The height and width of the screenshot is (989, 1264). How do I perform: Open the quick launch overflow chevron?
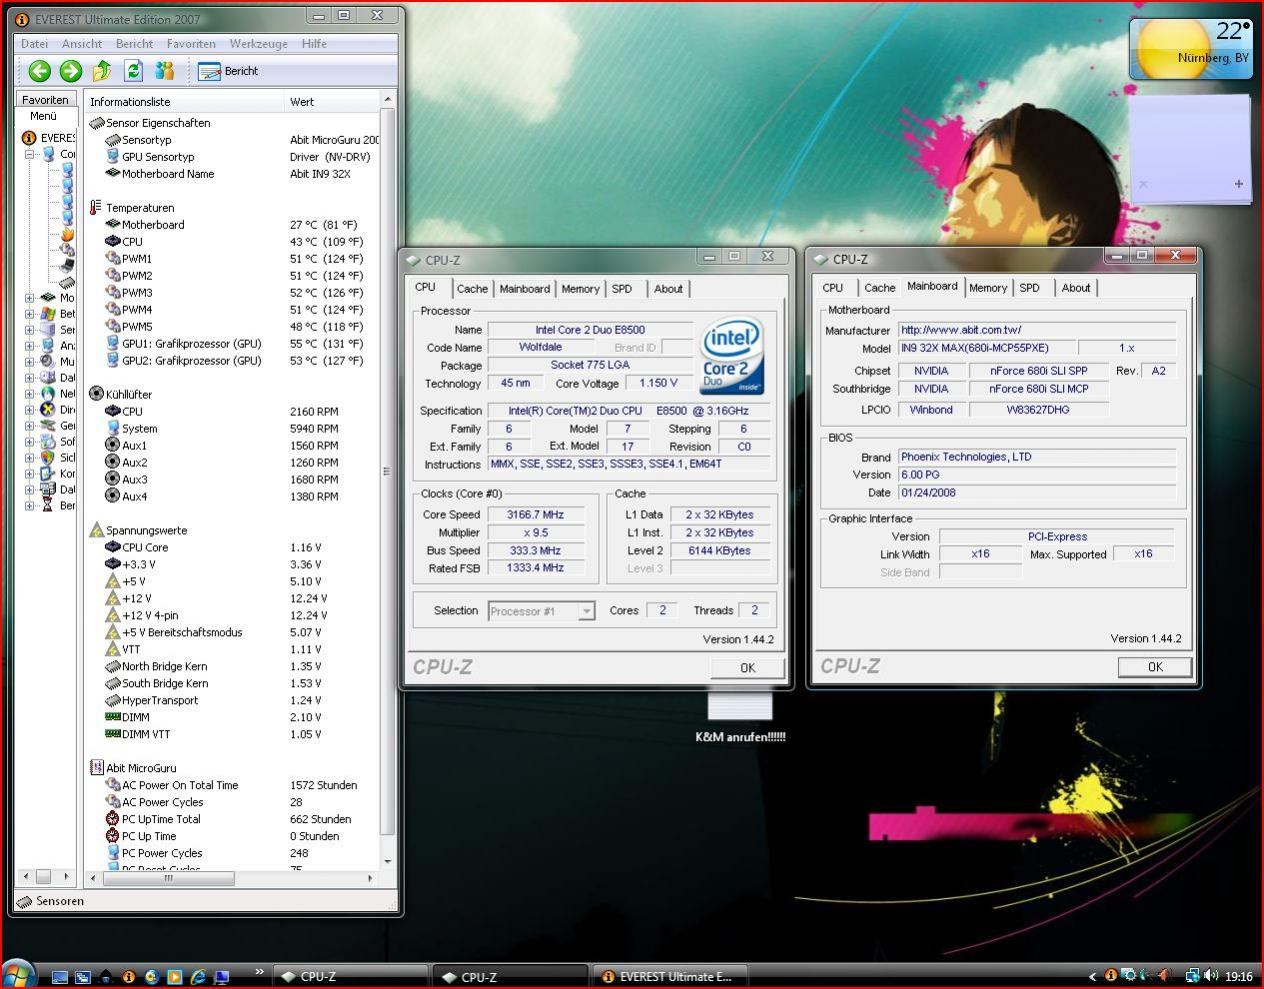259,971
